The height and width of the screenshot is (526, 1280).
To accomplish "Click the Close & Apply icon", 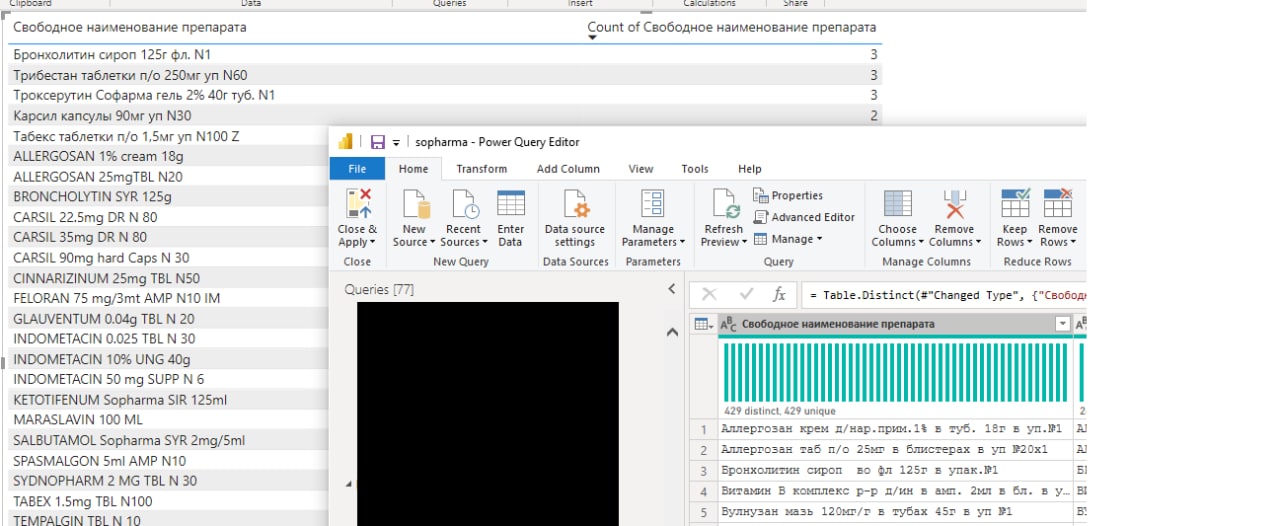I will [x=357, y=202].
